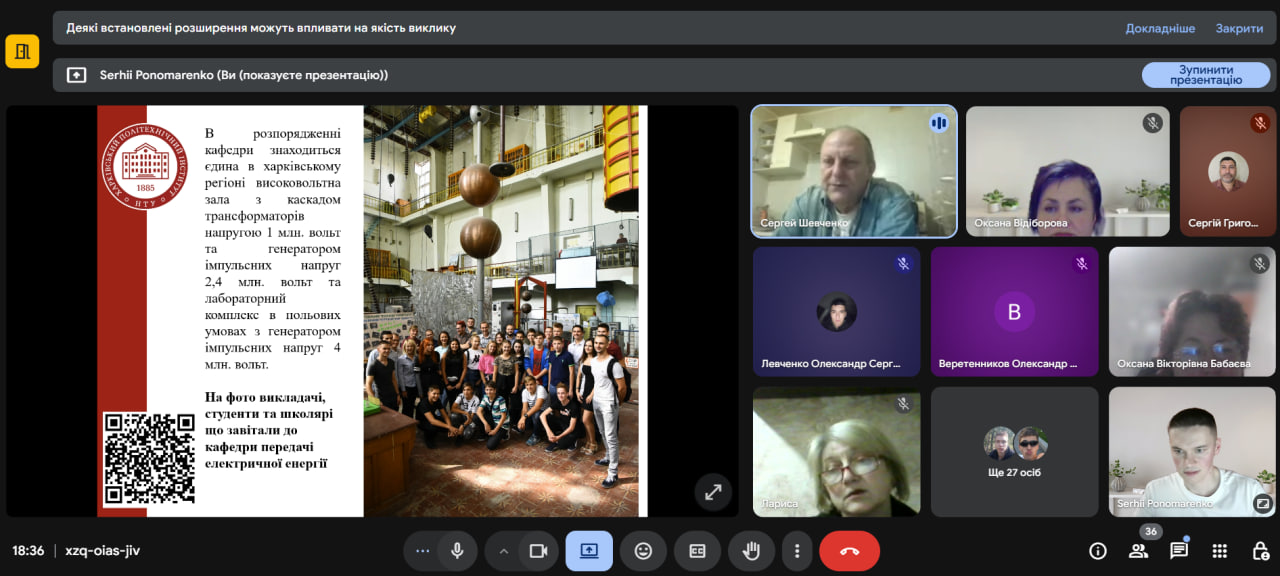Image resolution: width=1280 pixels, height=576 pixels.
Task: Toggle the camera button
Action: pyautogui.click(x=539, y=551)
